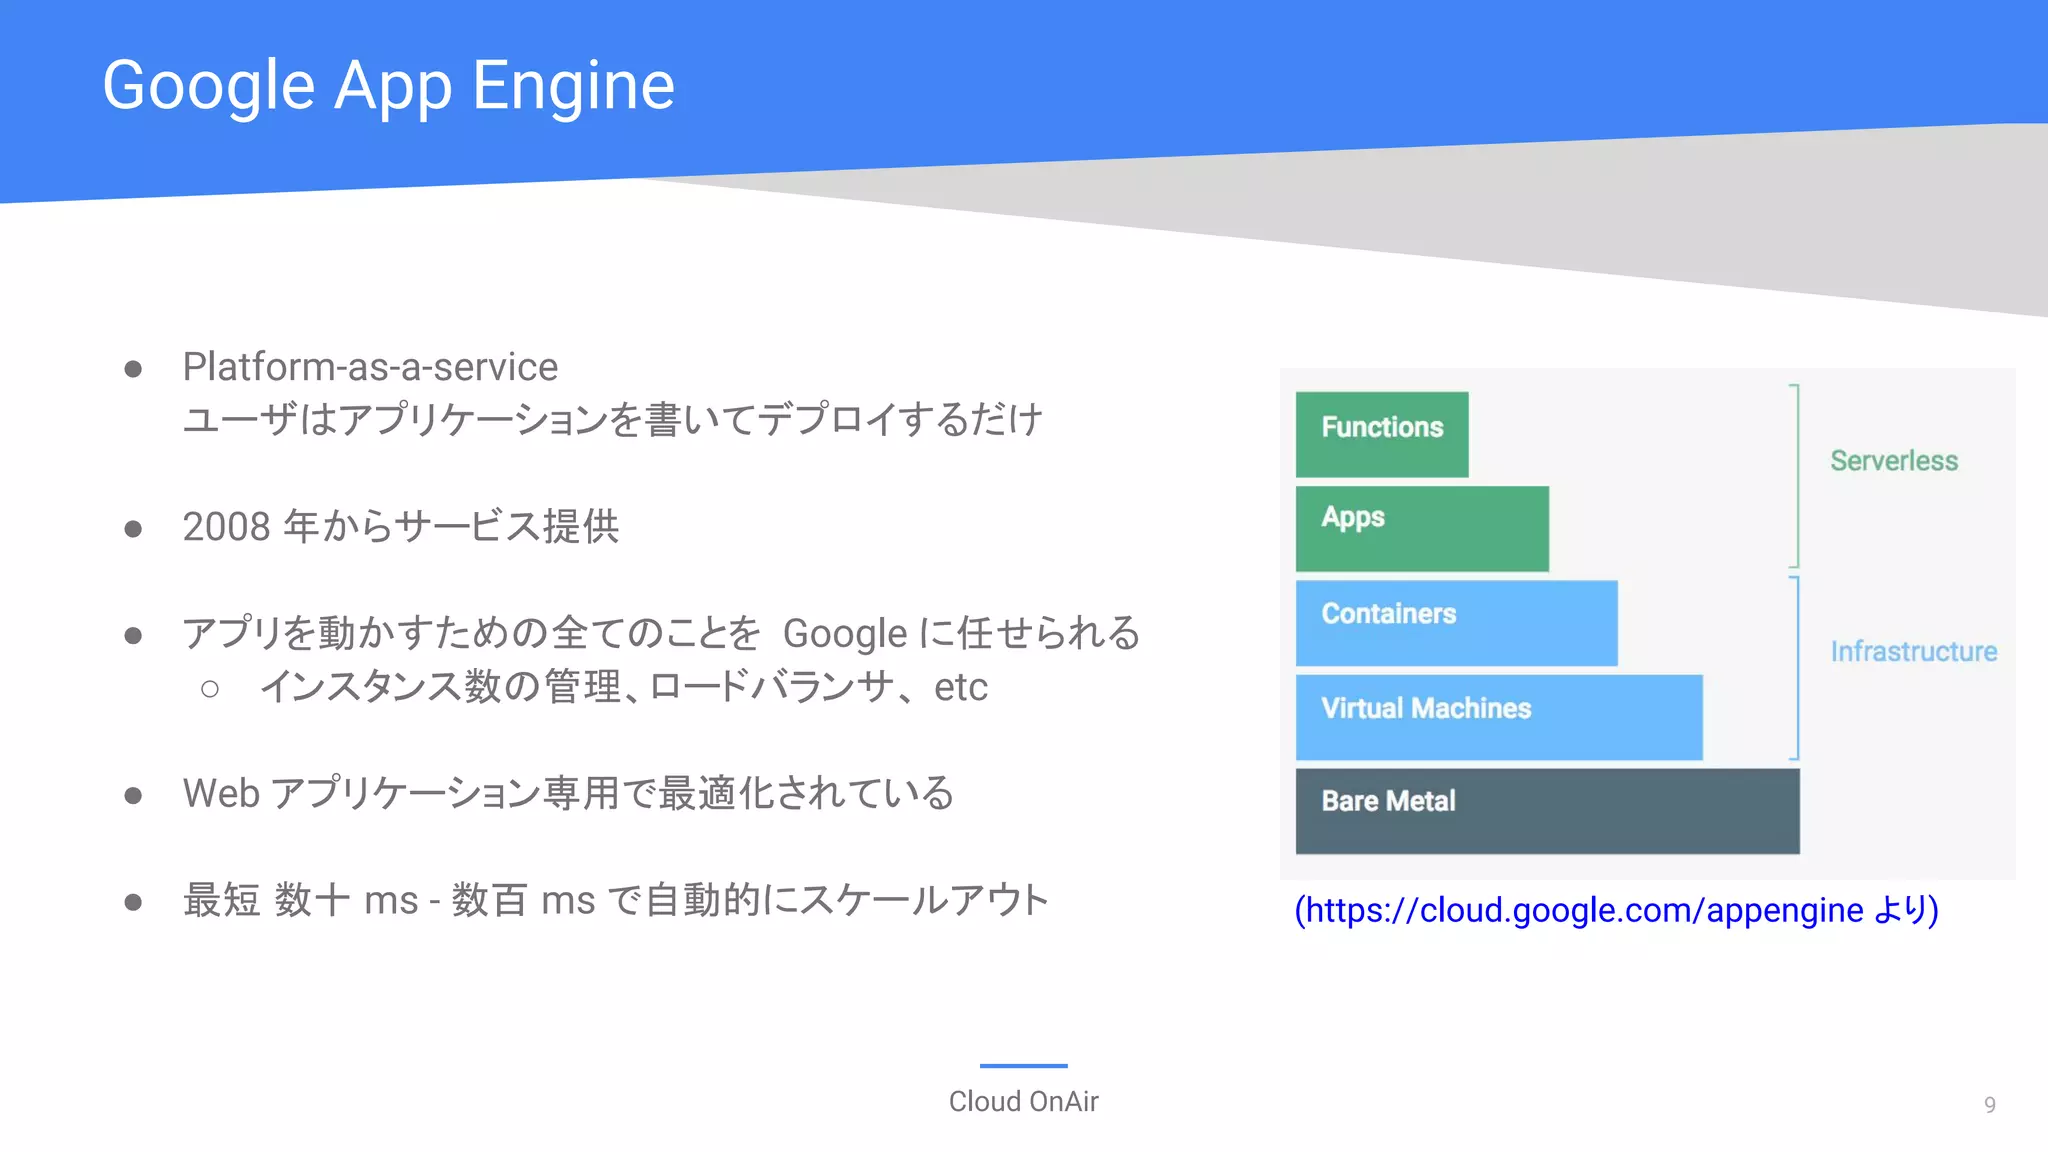Click the Google App Engine title
This screenshot has width=2048, height=1152.
click(x=389, y=86)
